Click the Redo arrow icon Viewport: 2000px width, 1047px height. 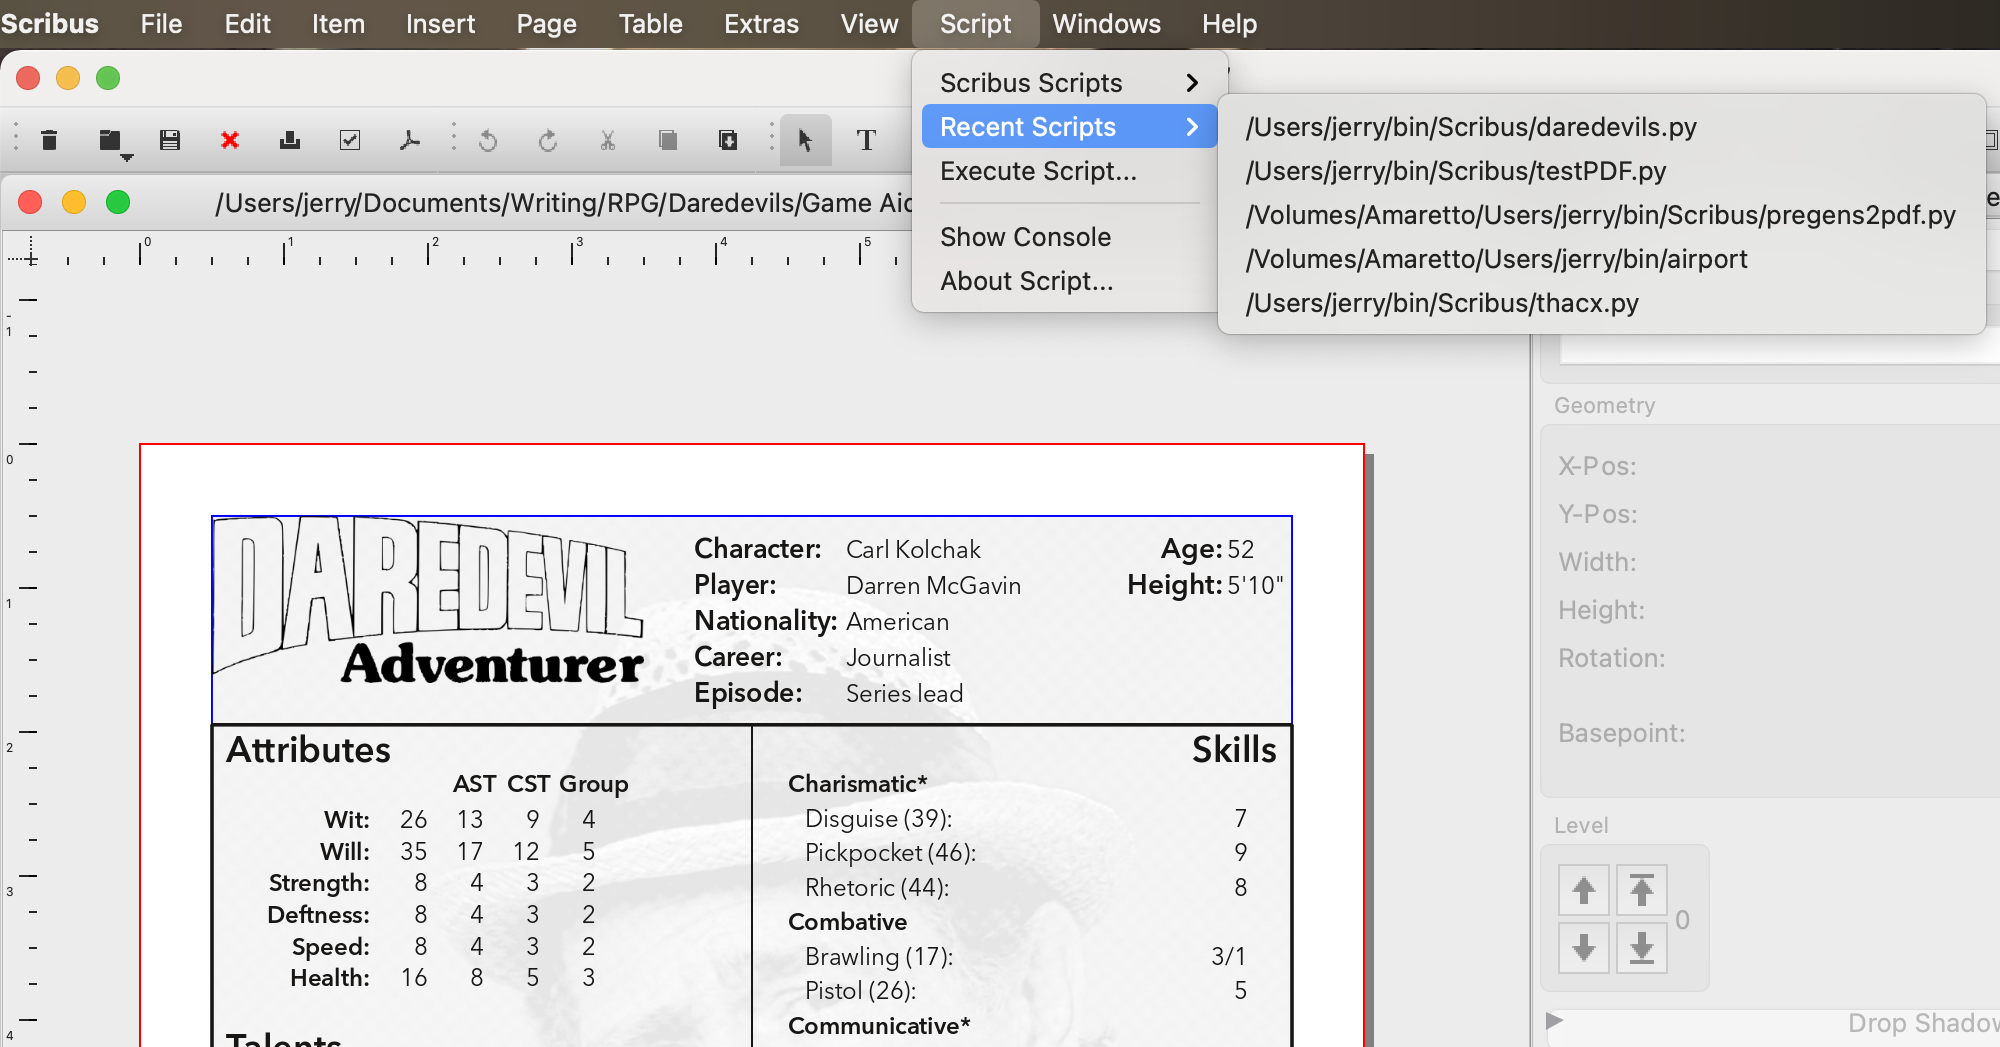547,140
